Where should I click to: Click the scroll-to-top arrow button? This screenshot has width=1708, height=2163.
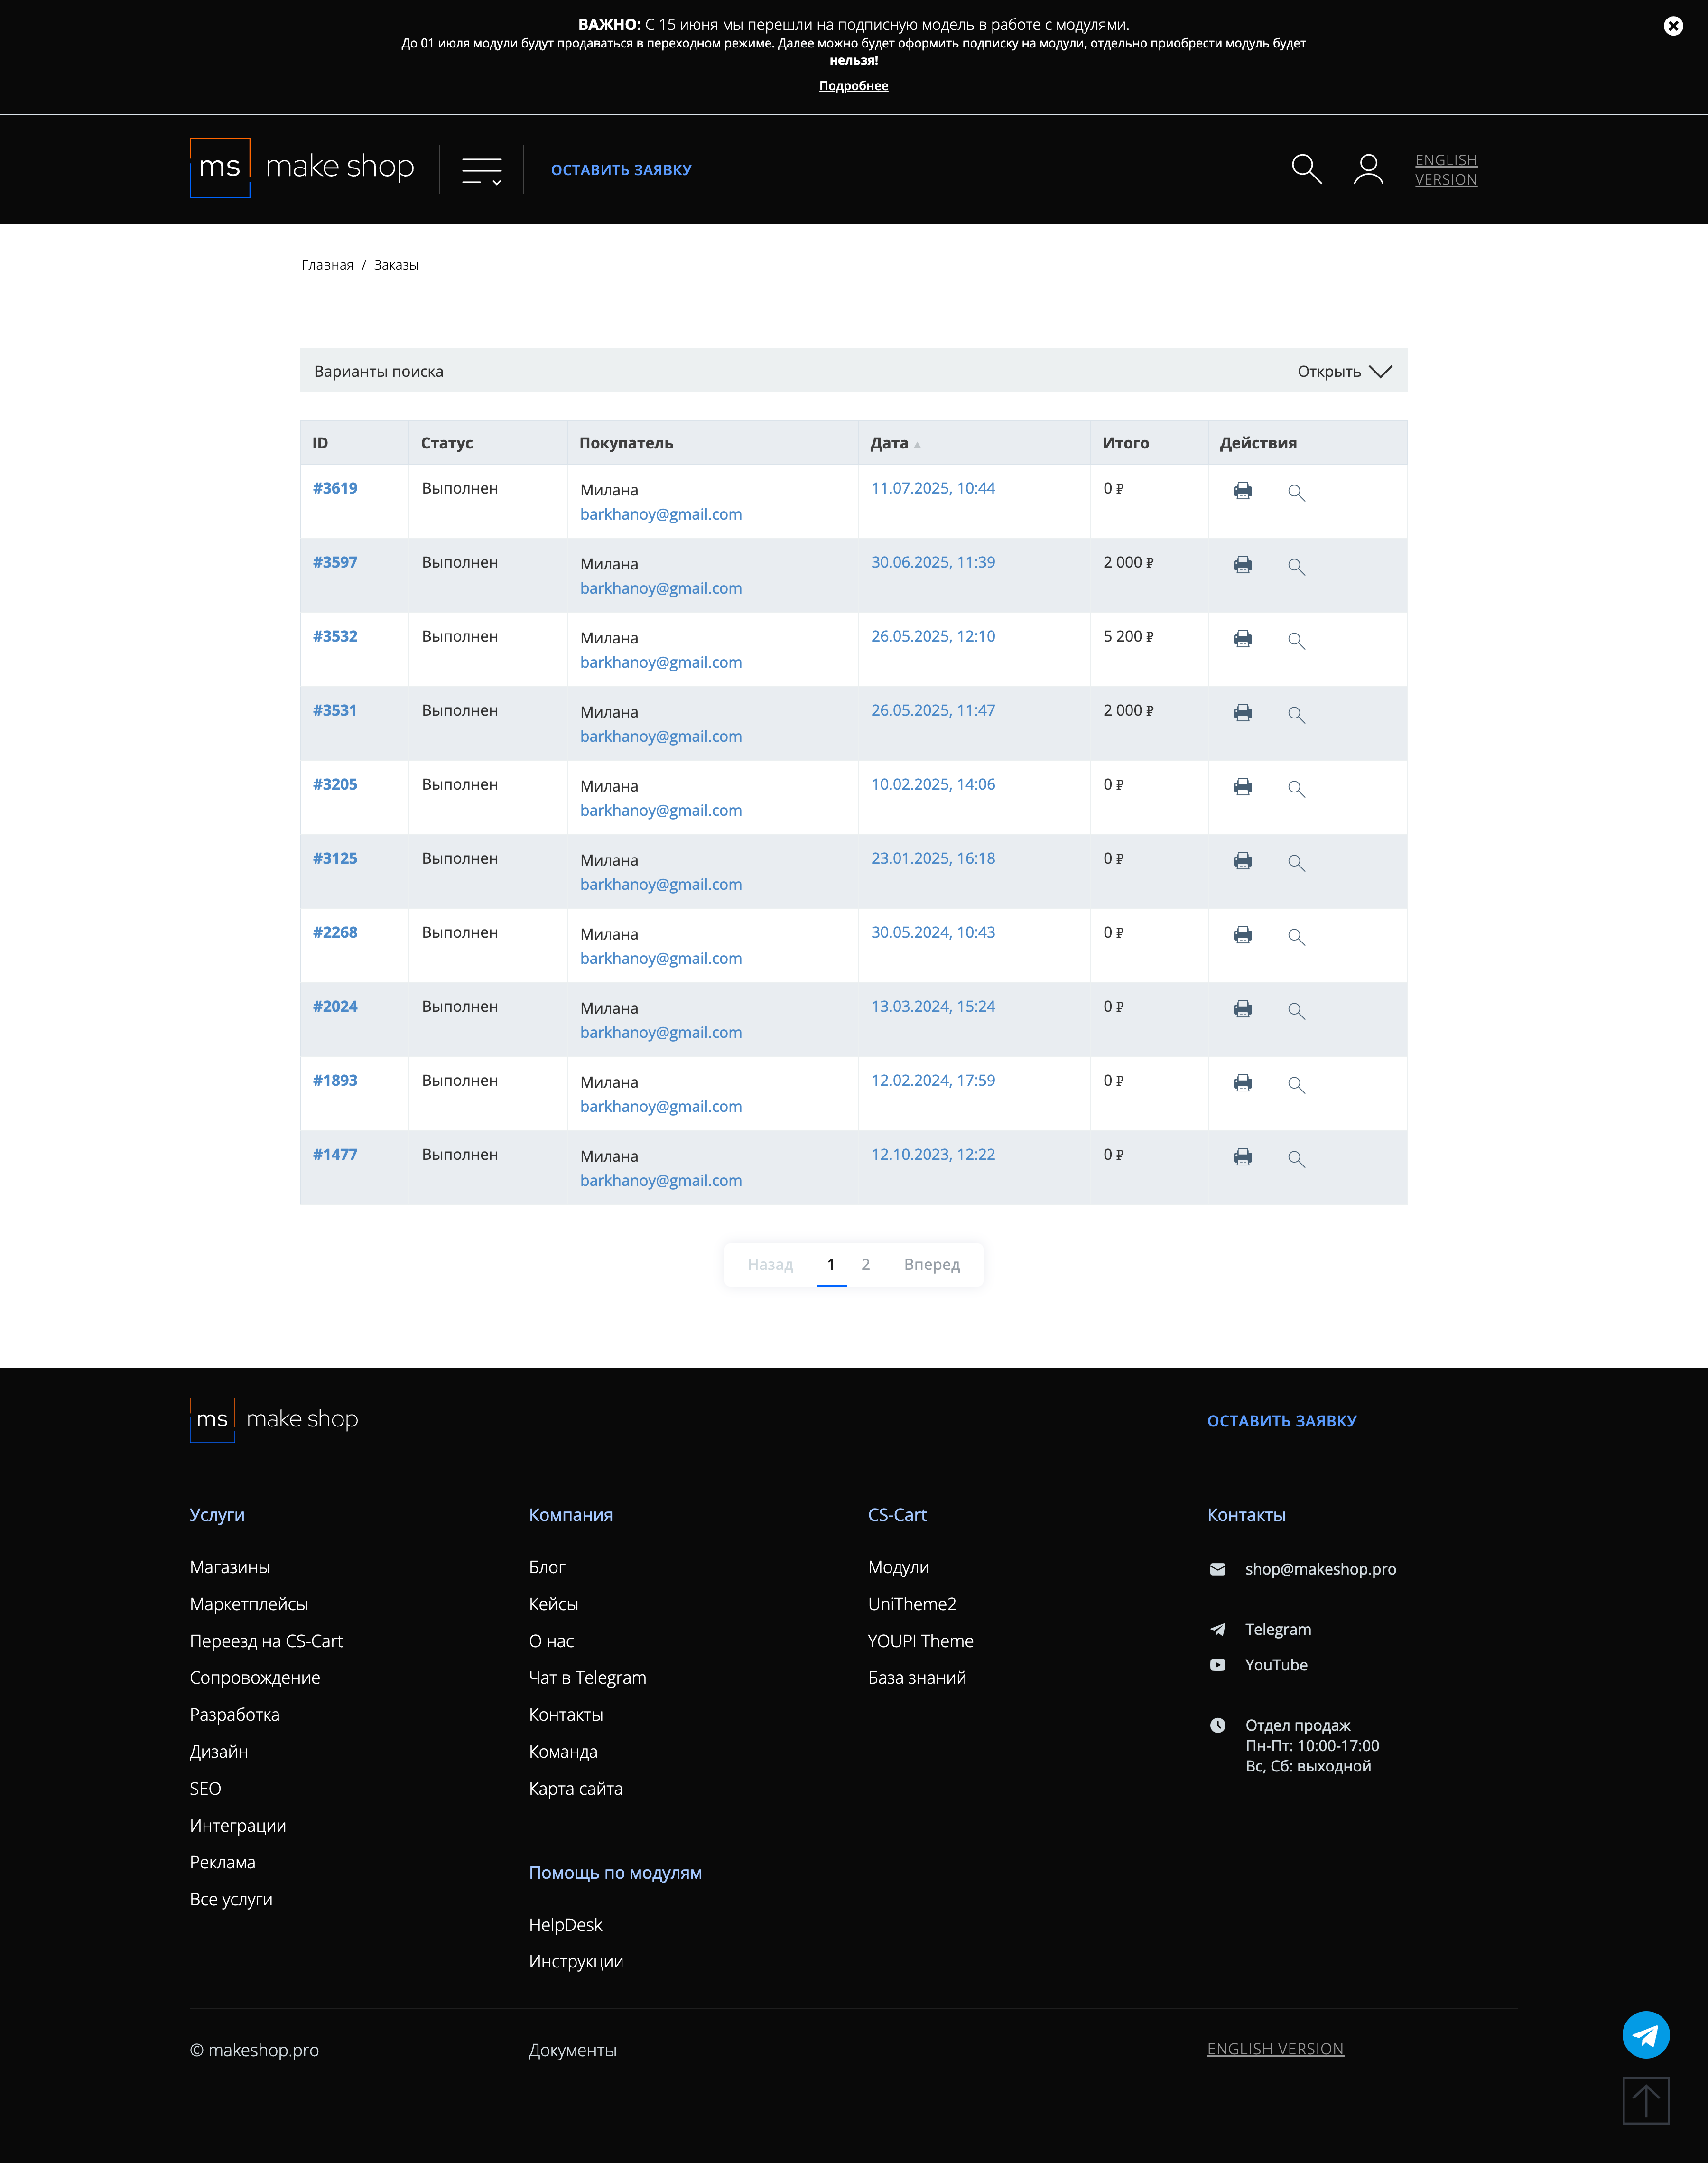click(x=1645, y=2100)
